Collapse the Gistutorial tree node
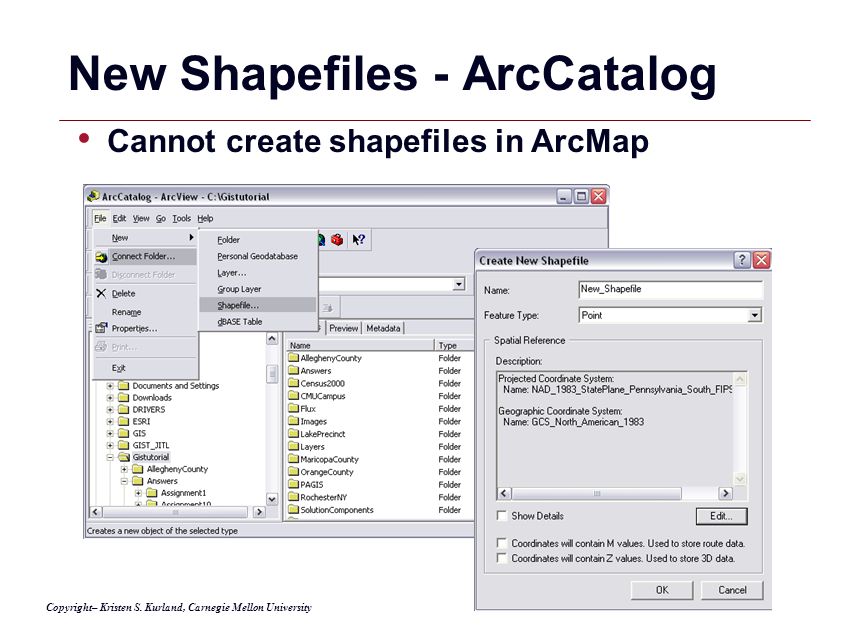The image size is (853, 640). tap(110, 457)
